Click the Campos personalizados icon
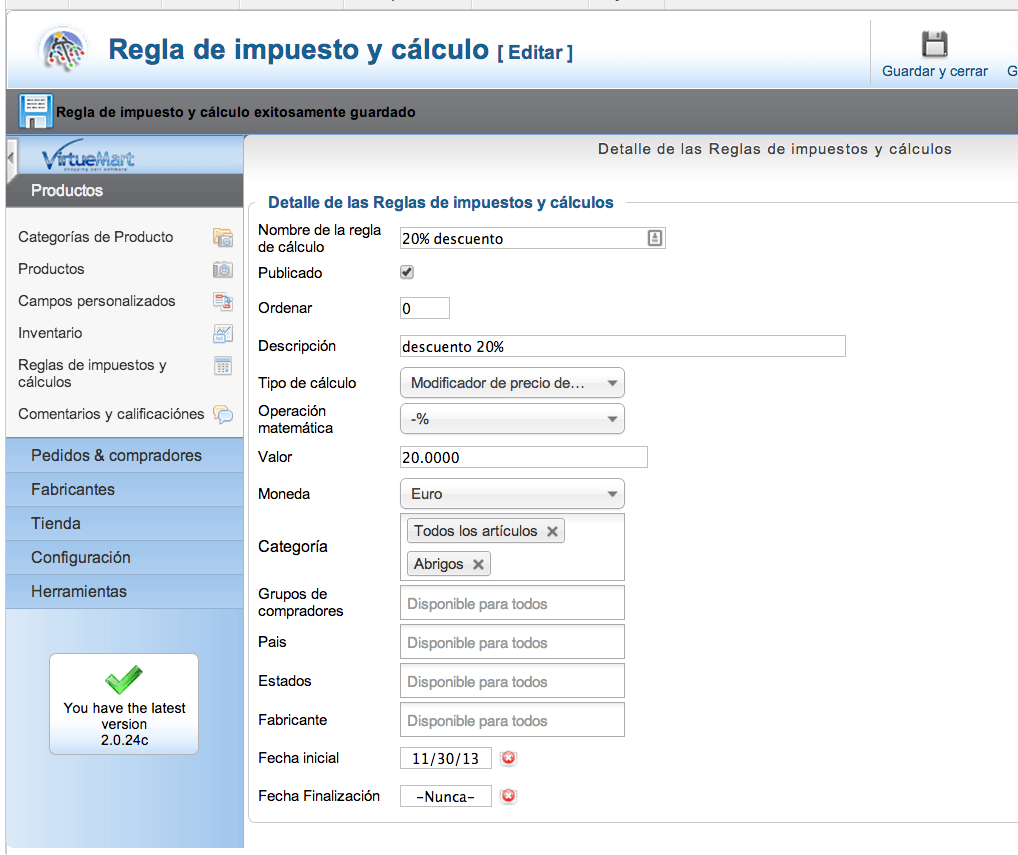Viewport: 1018px width, 855px height. pyautogui.click(x=223, y=301)
